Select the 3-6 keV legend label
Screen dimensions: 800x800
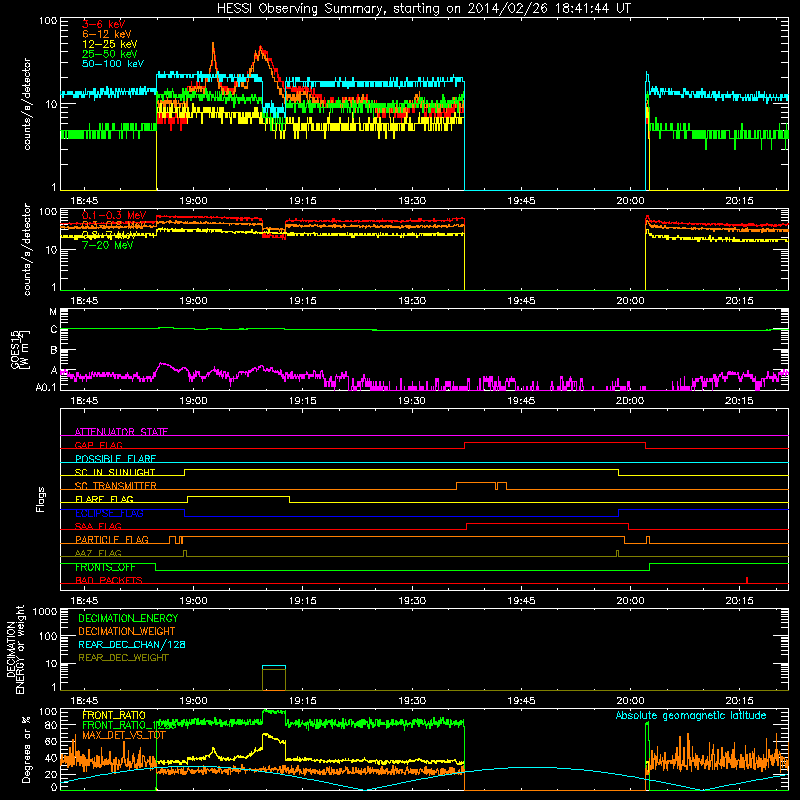(x=104, y=24)
